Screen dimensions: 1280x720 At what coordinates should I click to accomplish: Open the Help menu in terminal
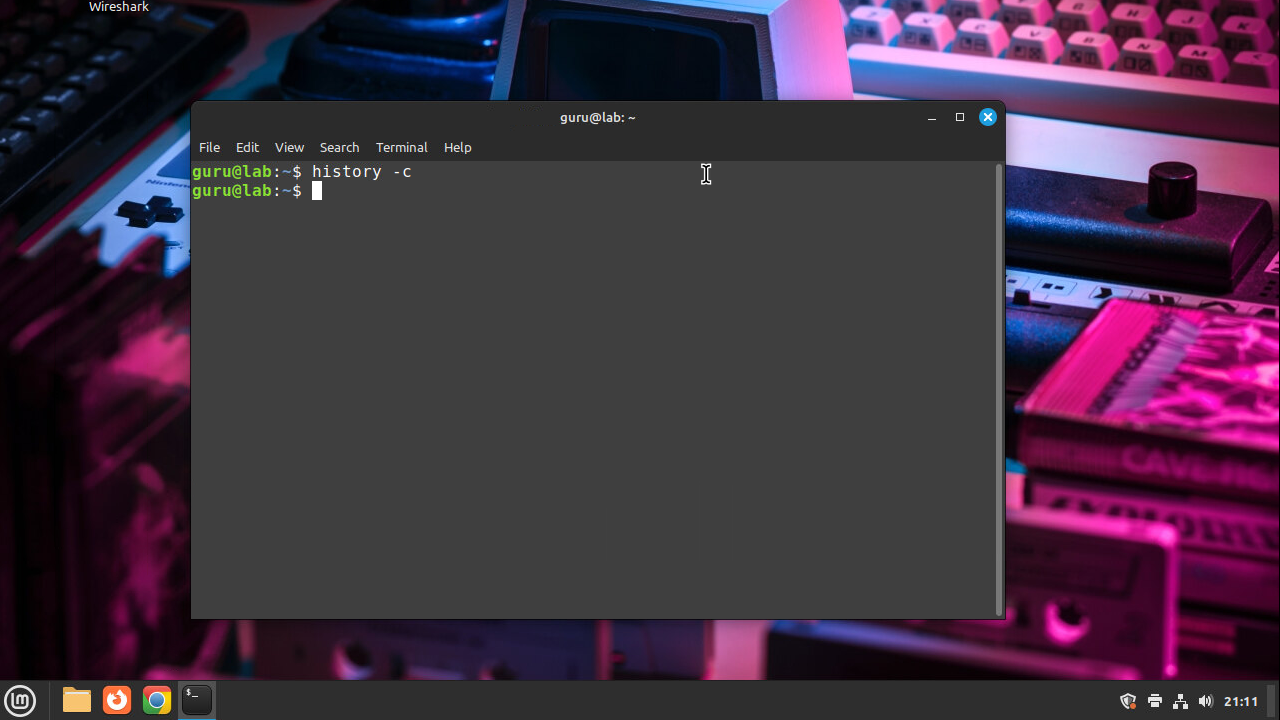click(457, 147)
